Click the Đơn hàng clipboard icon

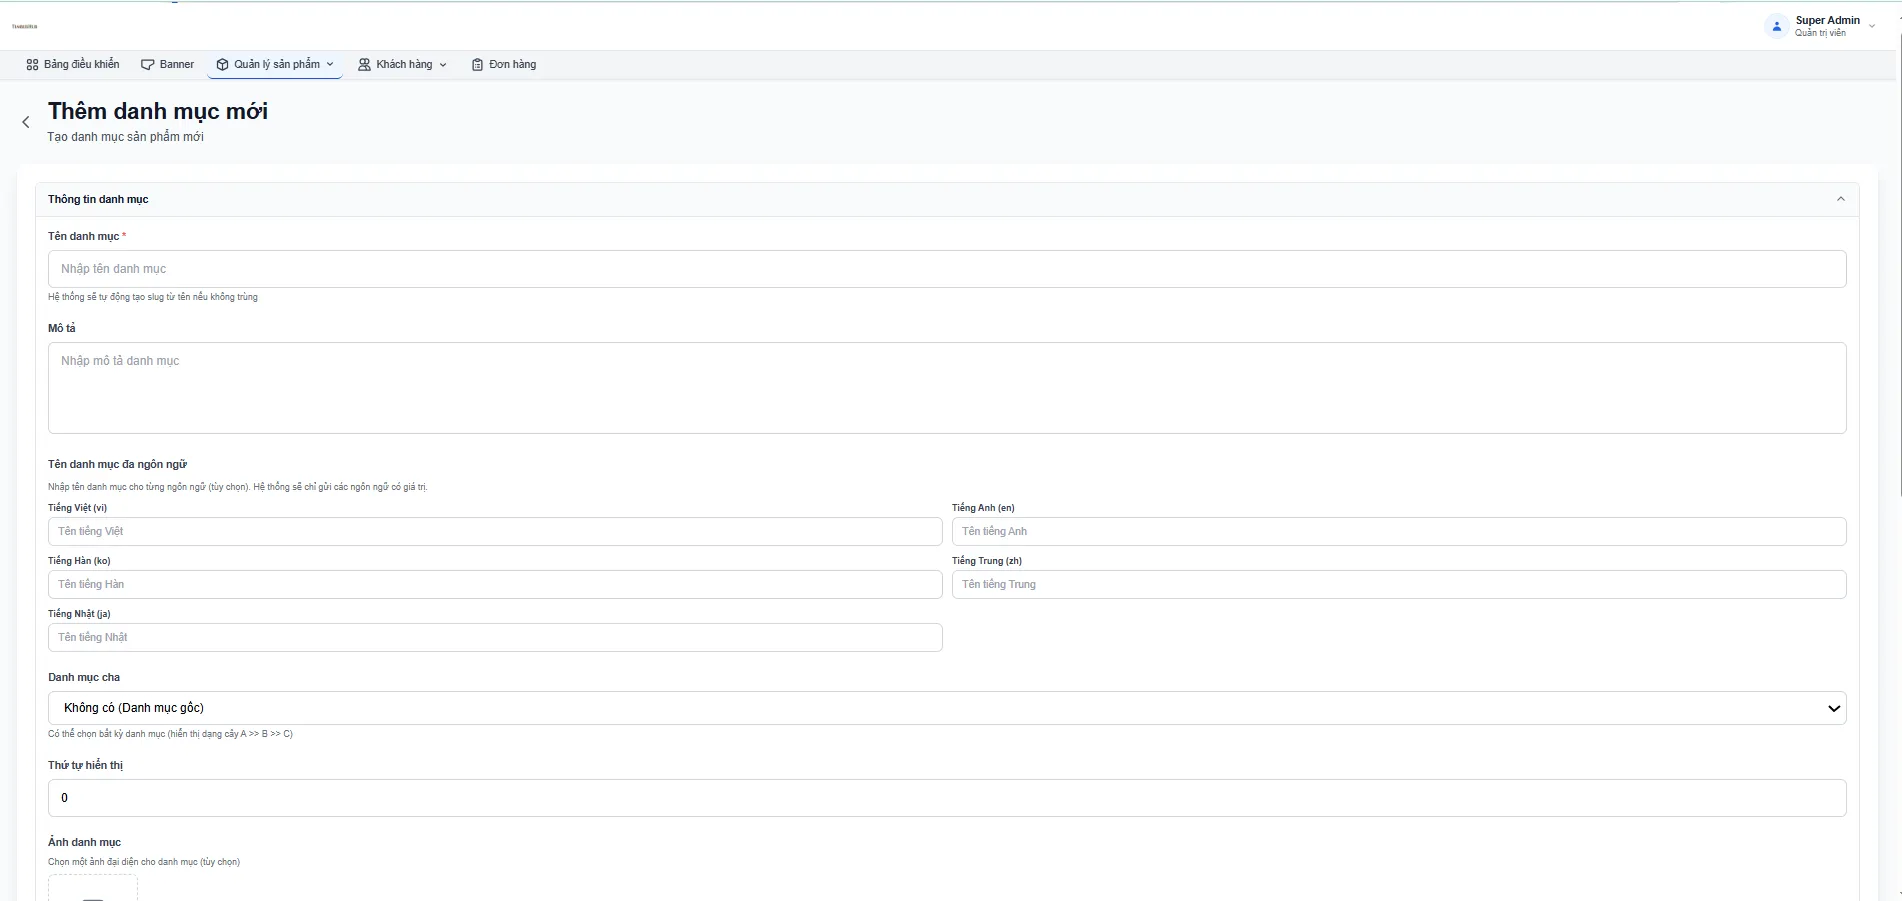click(x=478, y=64)
